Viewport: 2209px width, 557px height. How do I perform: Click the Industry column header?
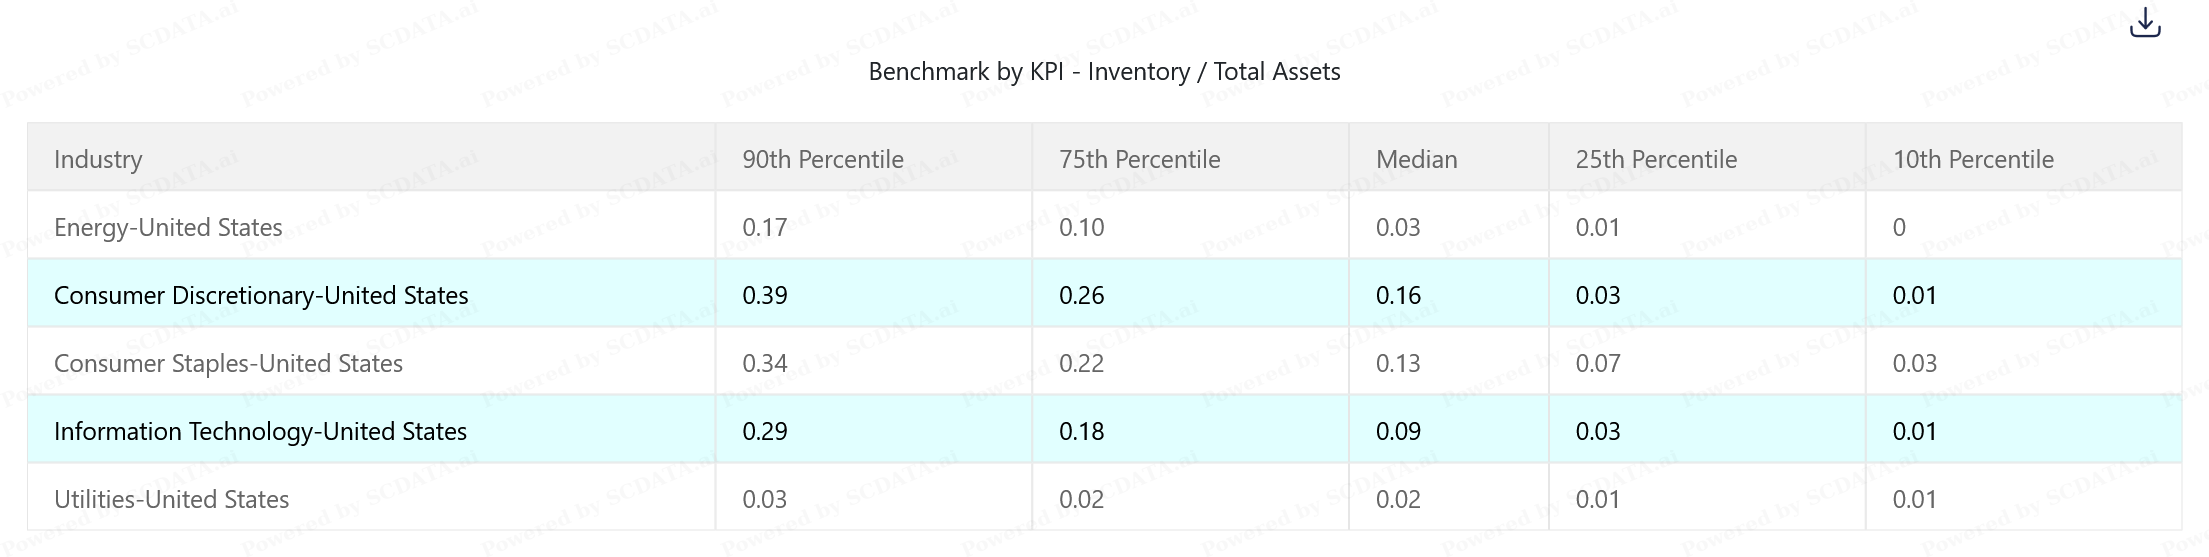tap(98, 159)
